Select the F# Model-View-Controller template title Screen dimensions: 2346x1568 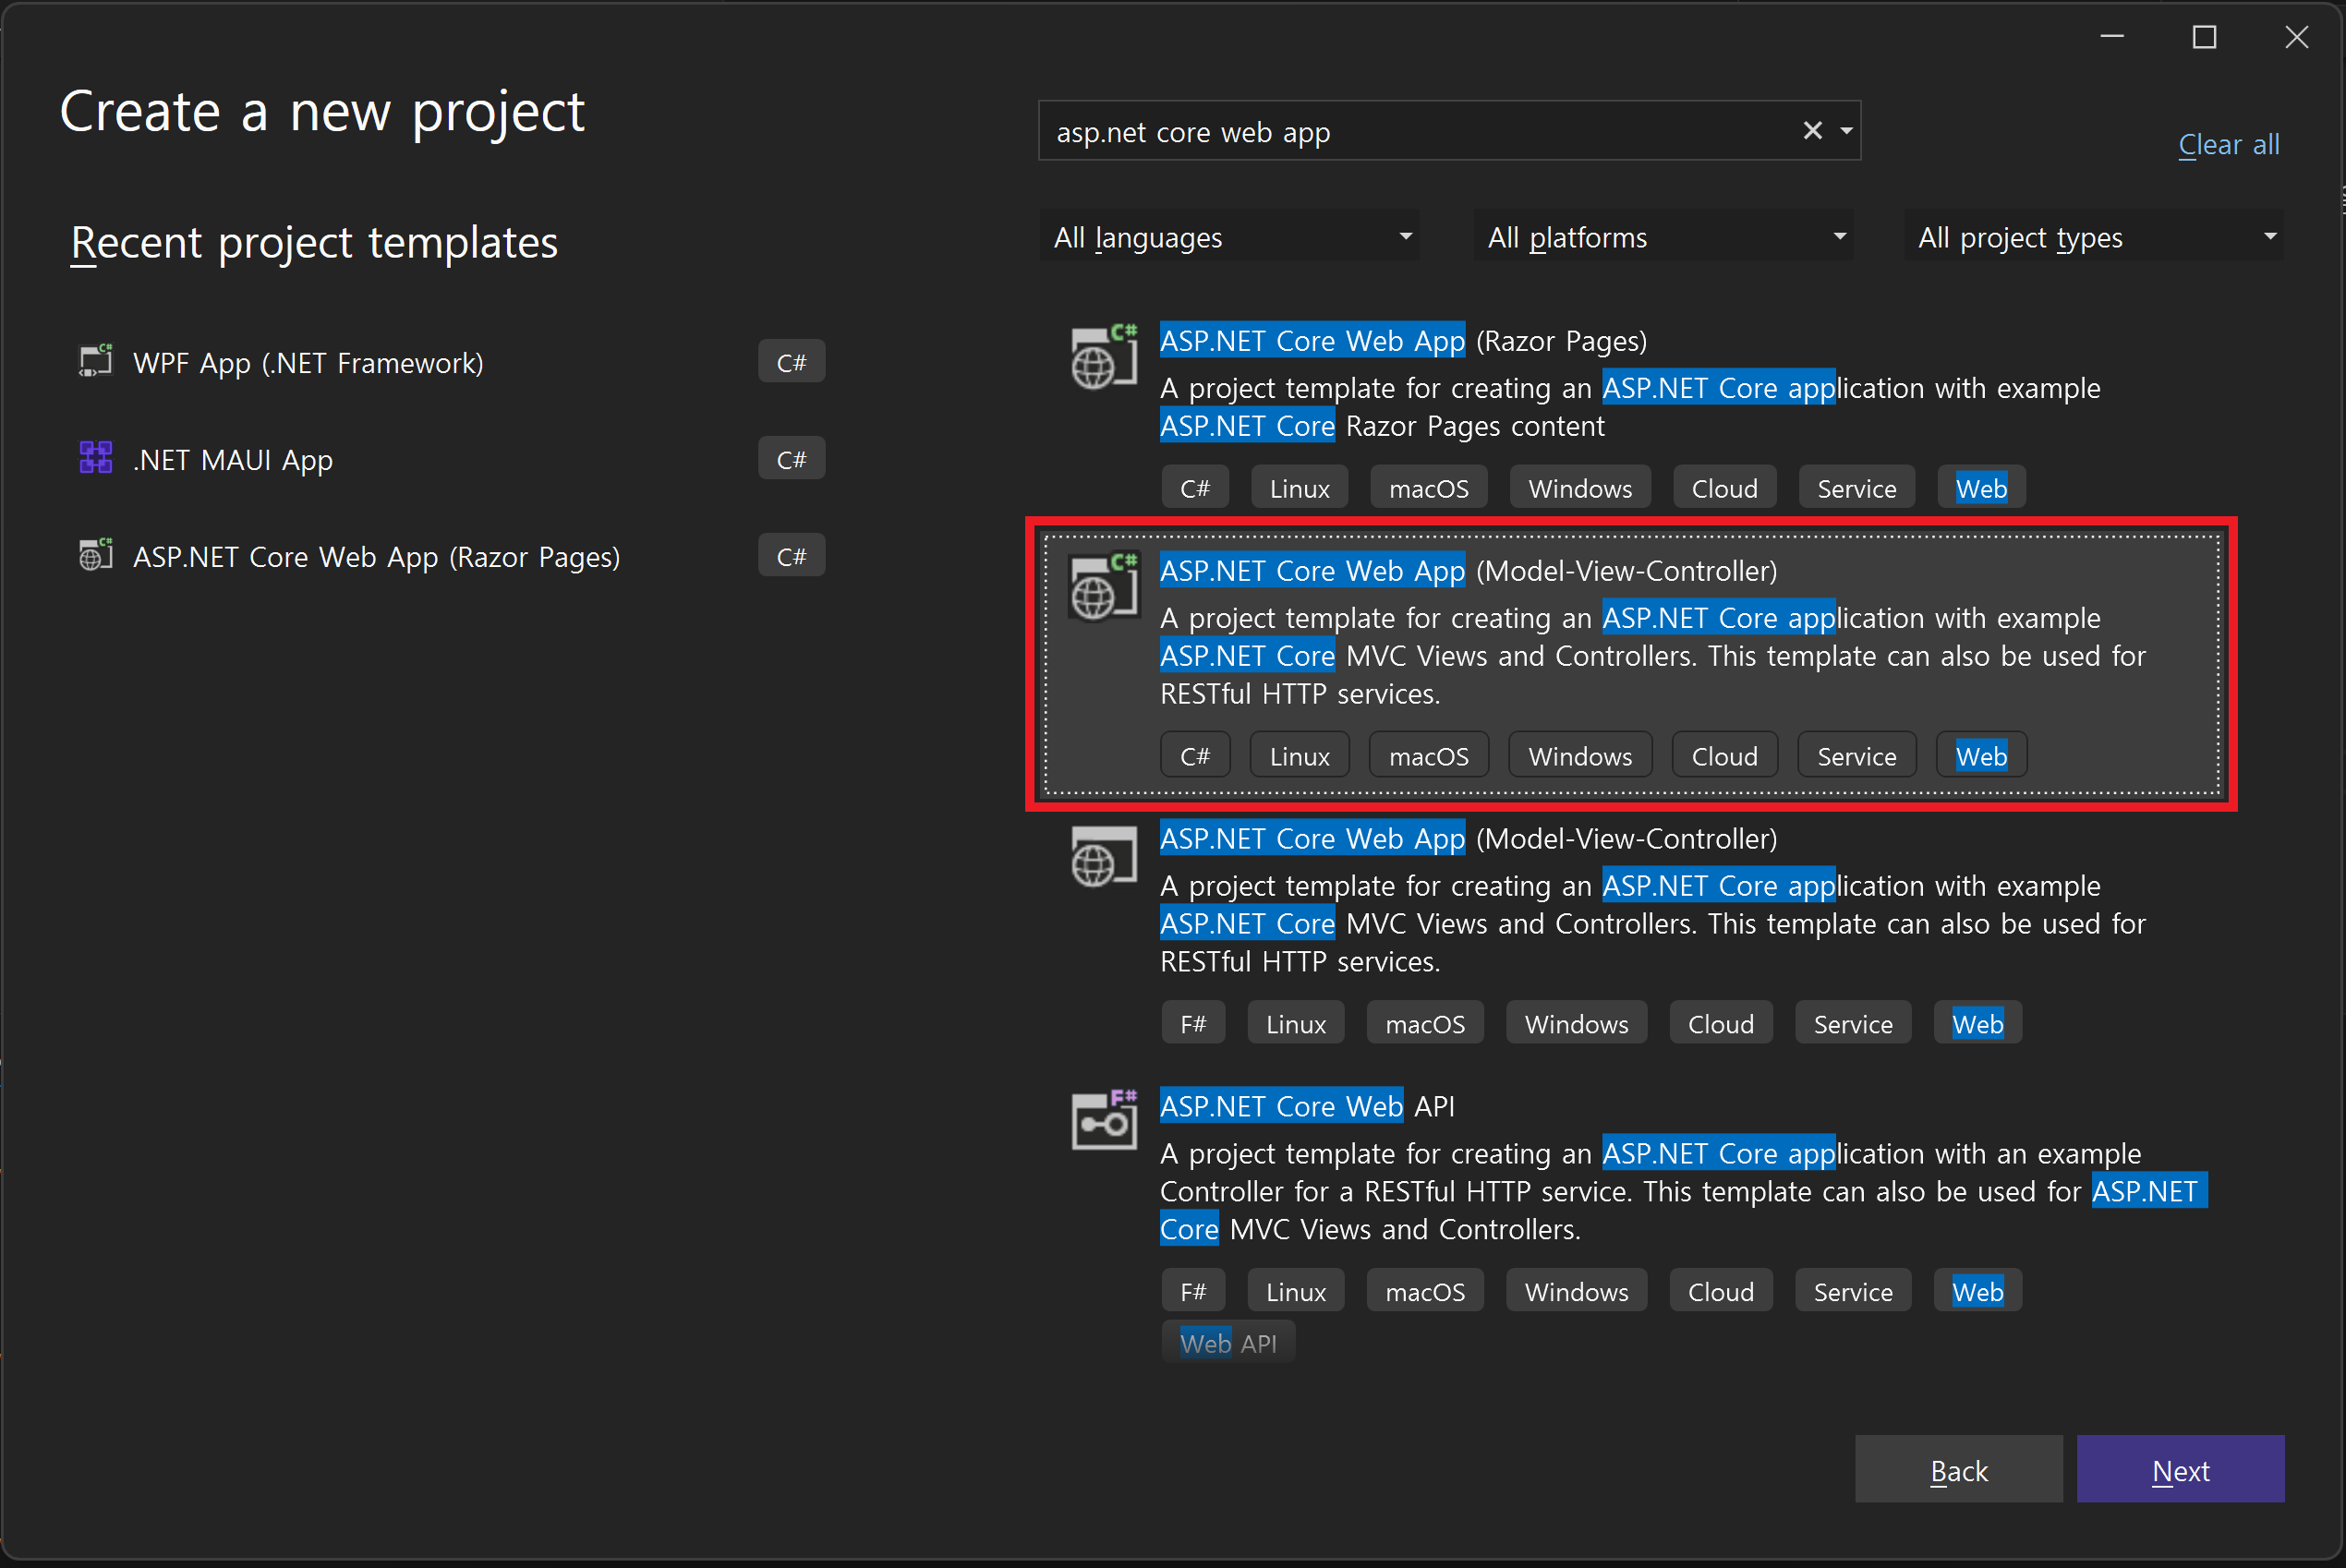[1467, 838]
